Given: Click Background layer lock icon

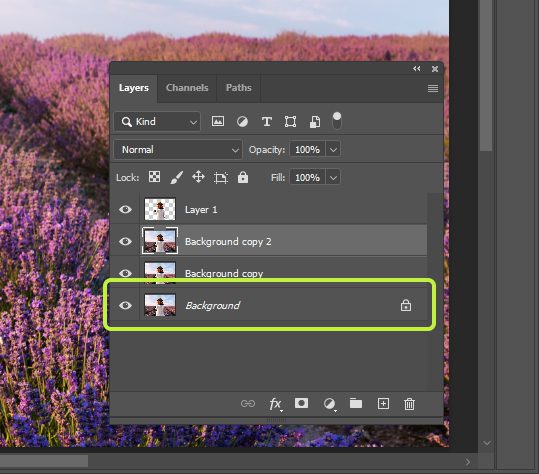Looking at the screenshot, I should coord(406,305).
